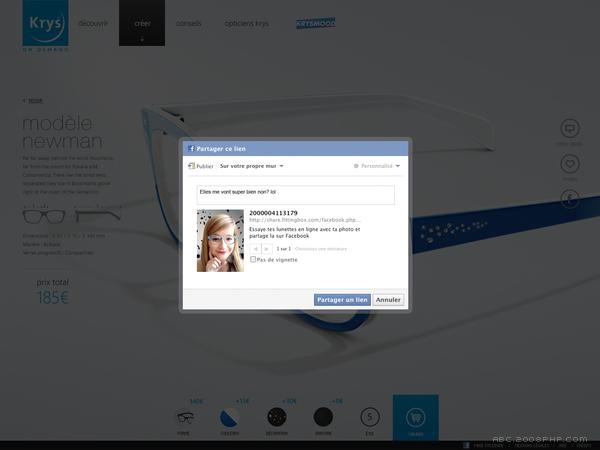Go to previous thumbnail arrow

pos(256,247)
